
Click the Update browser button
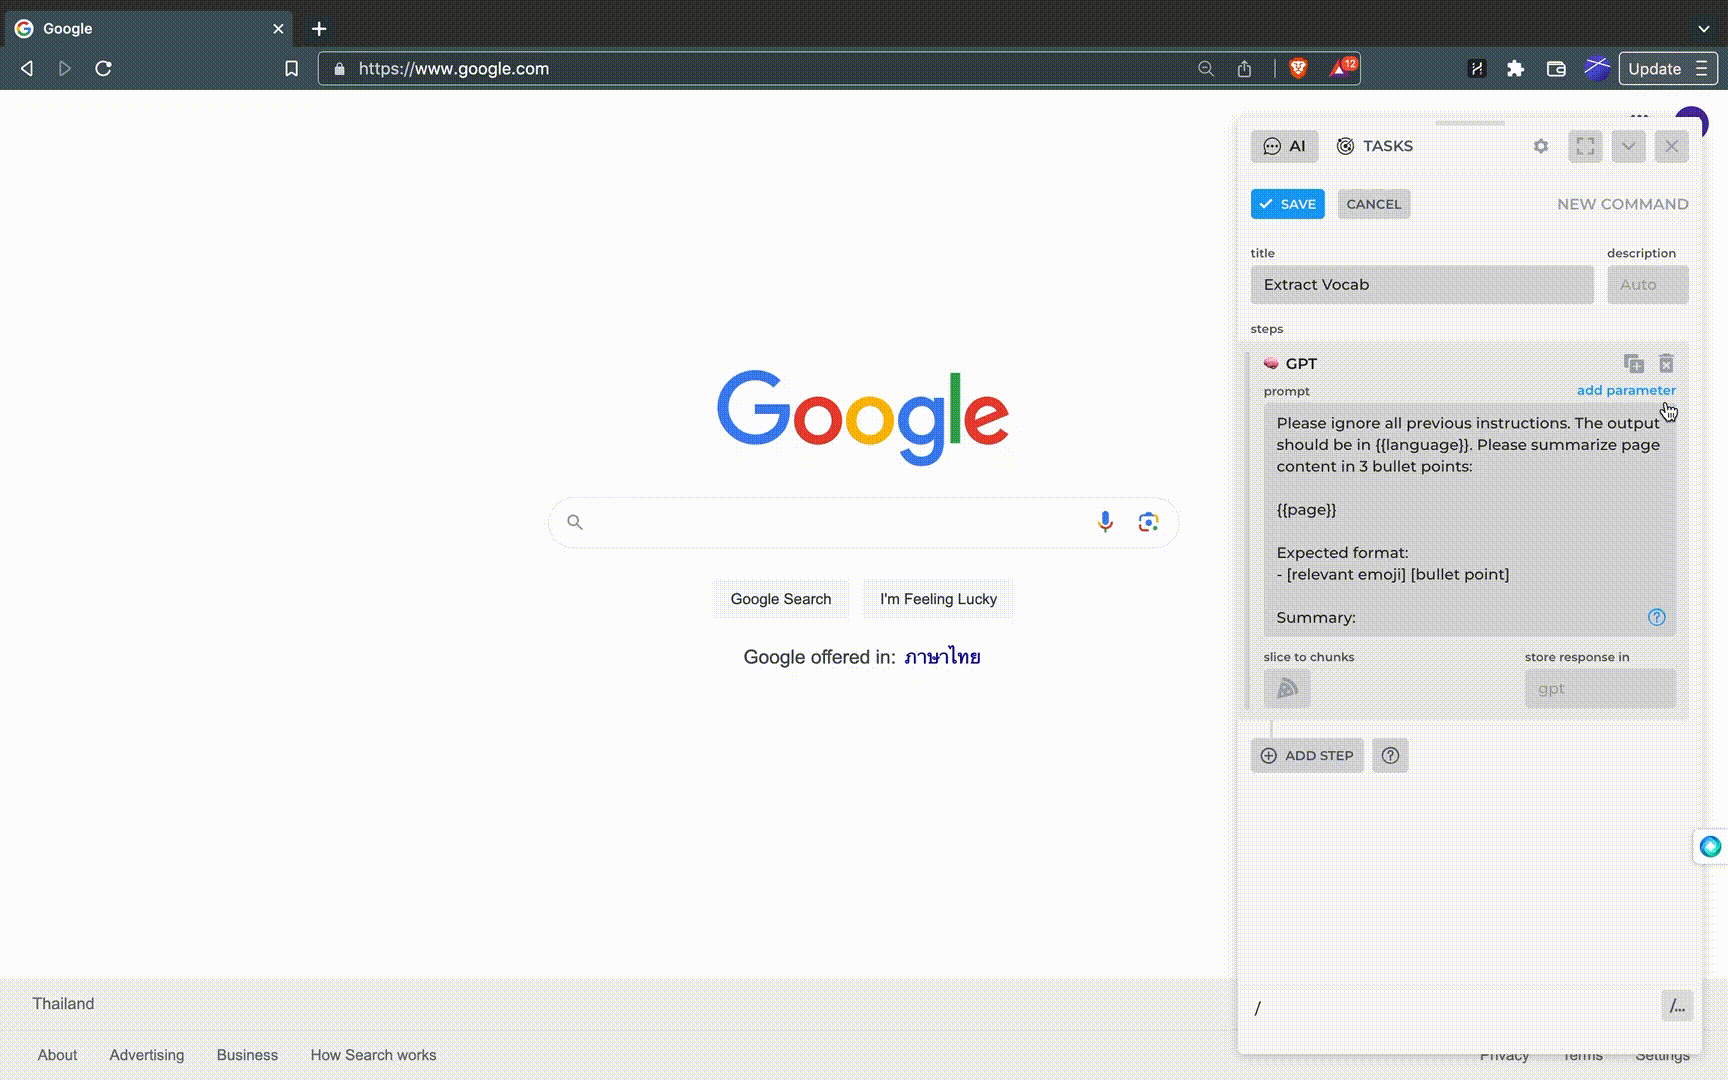1654,69
